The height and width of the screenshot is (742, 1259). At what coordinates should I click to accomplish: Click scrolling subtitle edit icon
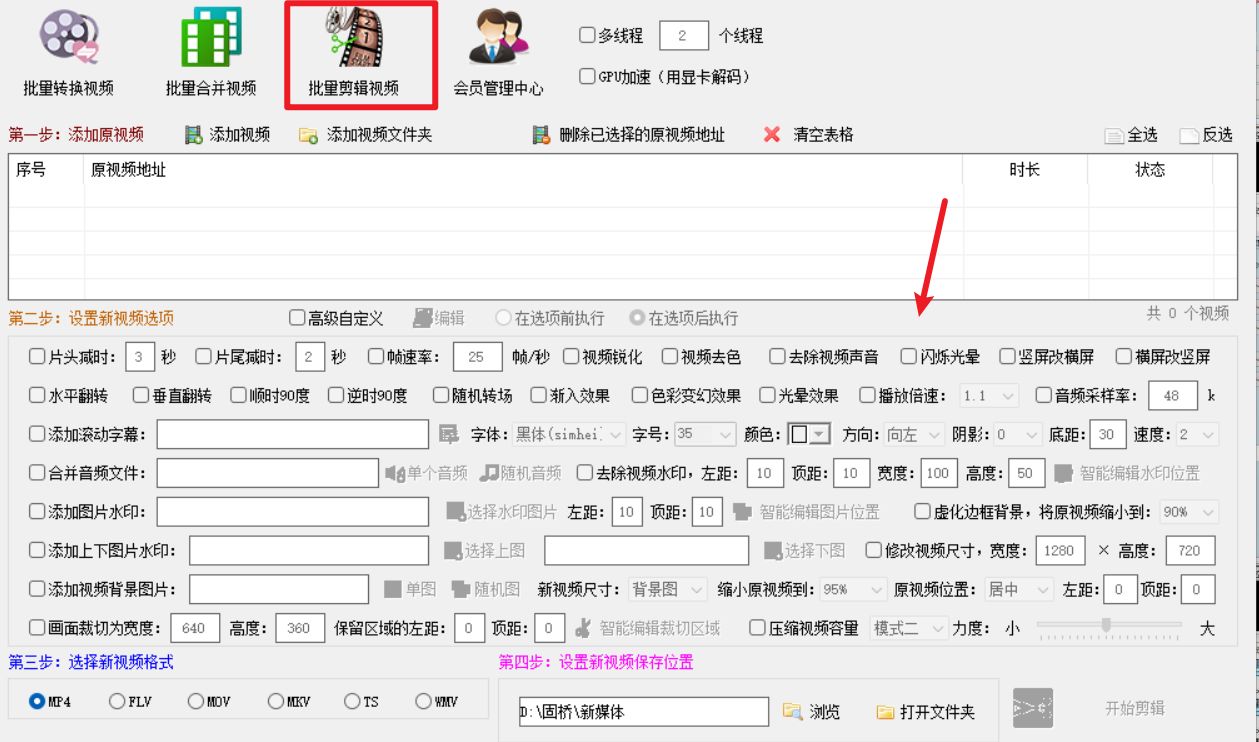click(449, 434)
